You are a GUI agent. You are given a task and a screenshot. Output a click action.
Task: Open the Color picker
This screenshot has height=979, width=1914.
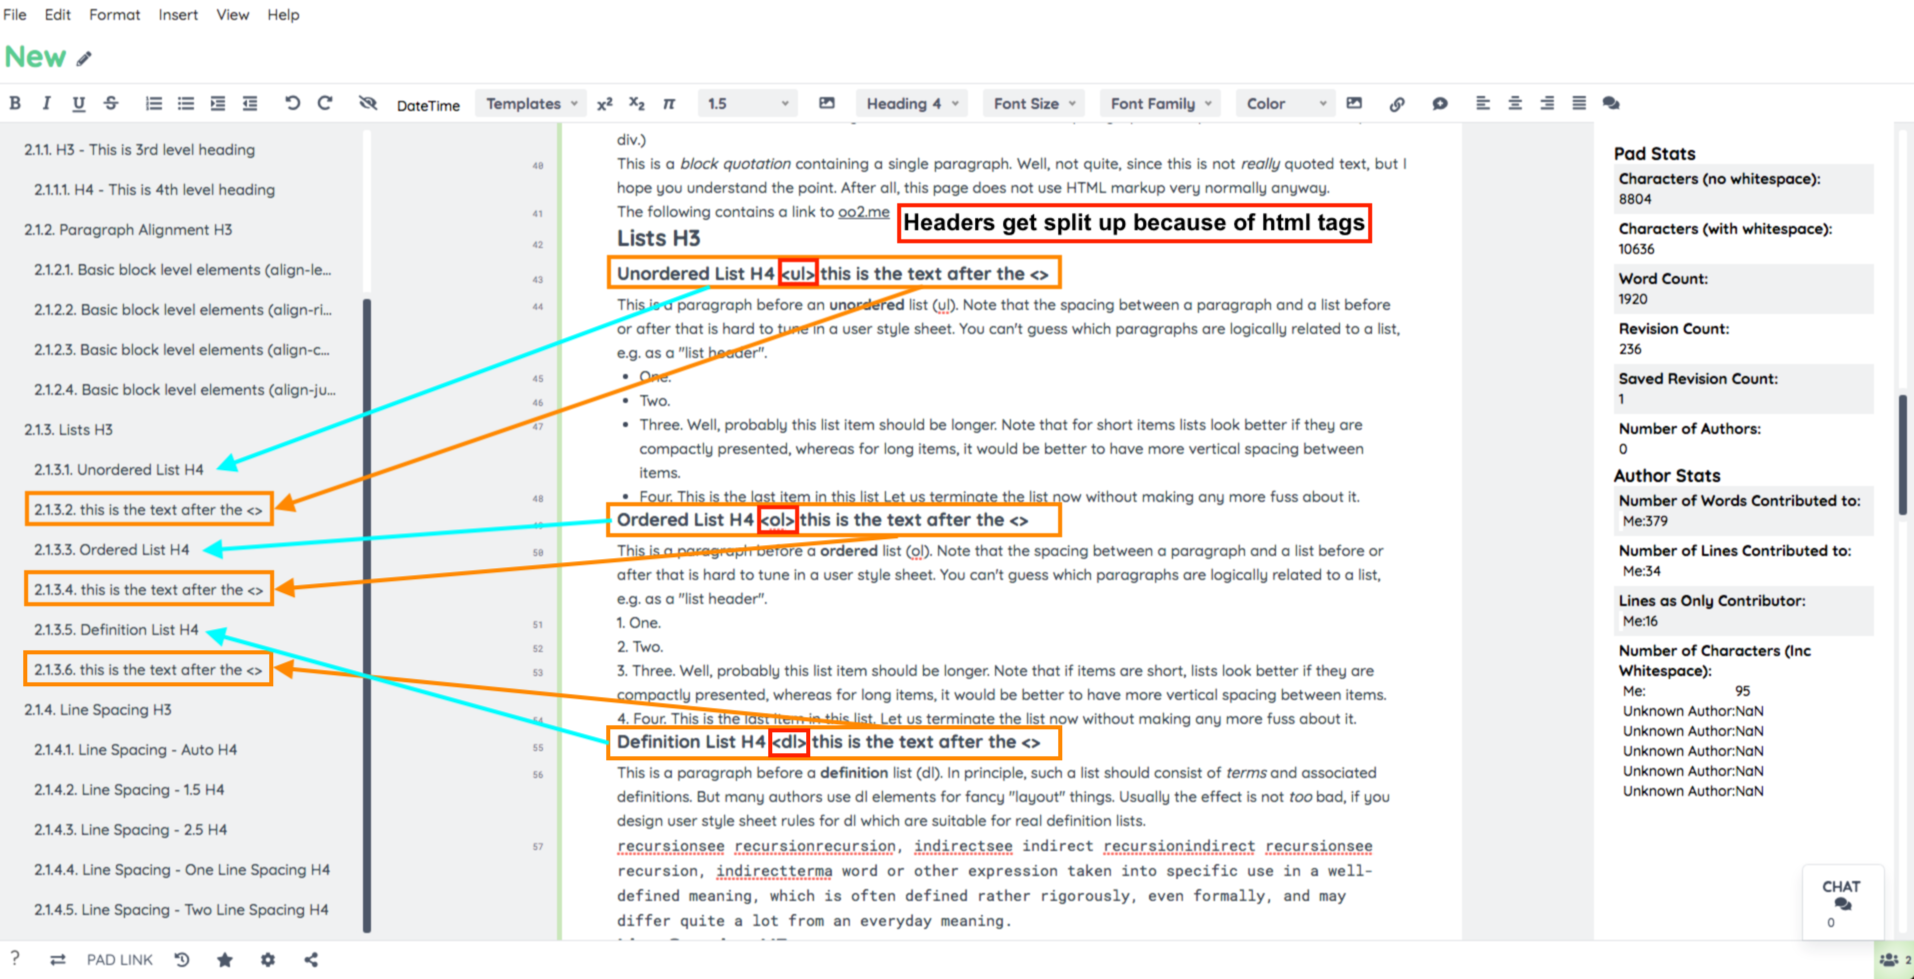pos(1284,103)
